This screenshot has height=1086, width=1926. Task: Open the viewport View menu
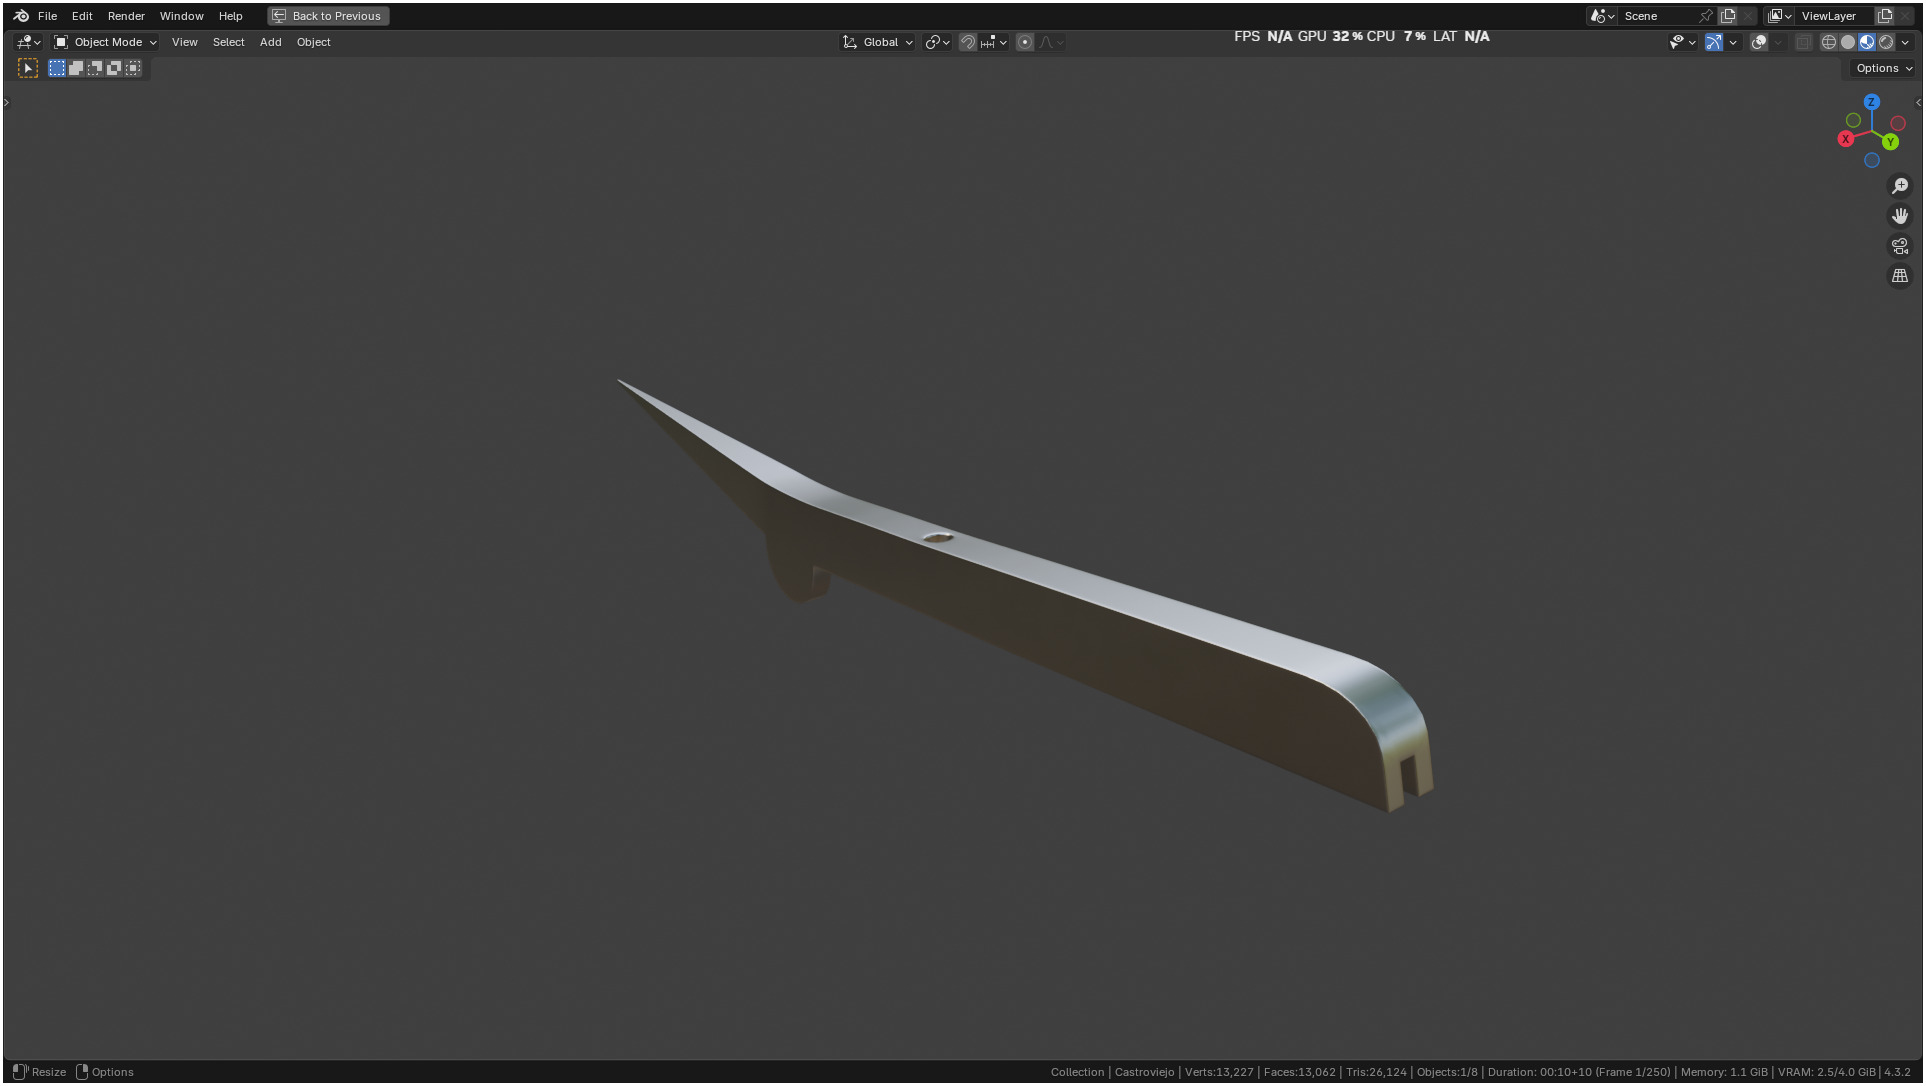click(x=185, y=42)
